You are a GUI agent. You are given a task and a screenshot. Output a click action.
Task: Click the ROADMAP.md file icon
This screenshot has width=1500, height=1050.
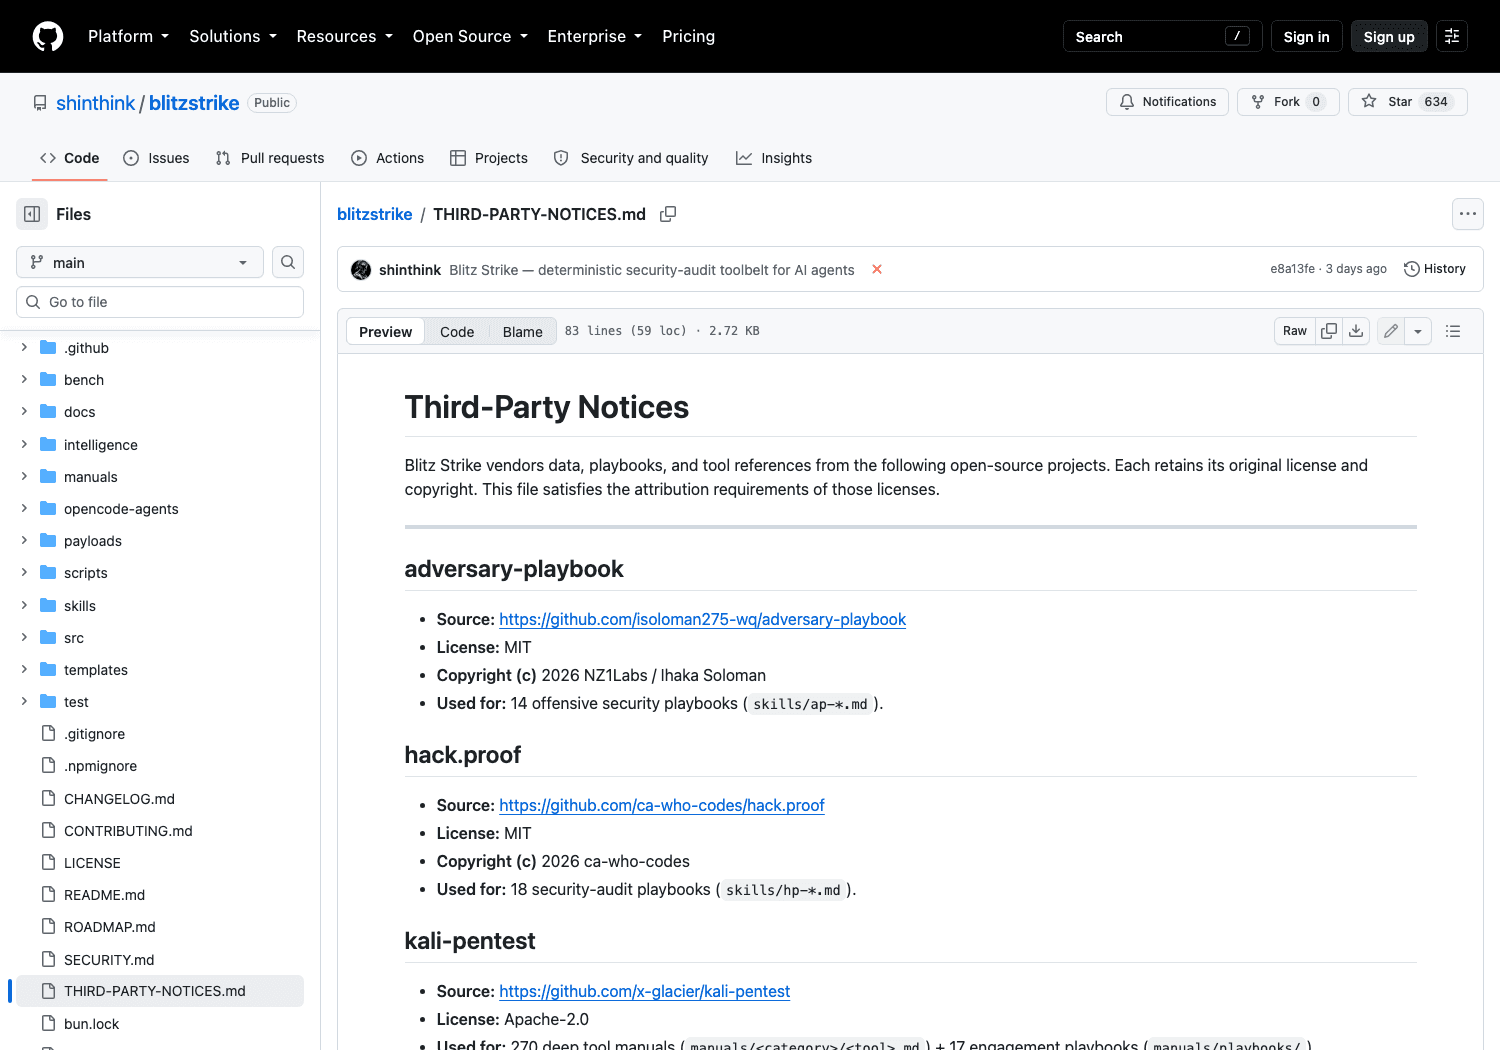pyautogui.click(x=48, y=927)
